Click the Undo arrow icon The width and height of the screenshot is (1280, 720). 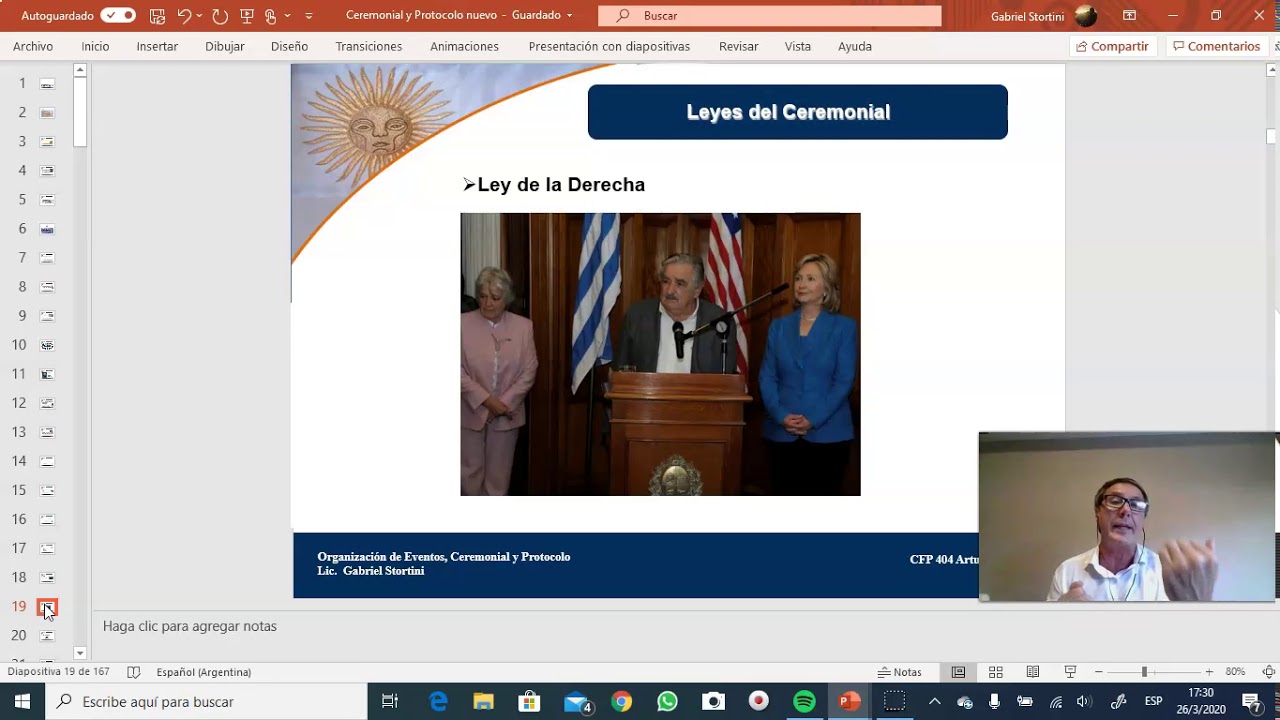click(184, 15)
